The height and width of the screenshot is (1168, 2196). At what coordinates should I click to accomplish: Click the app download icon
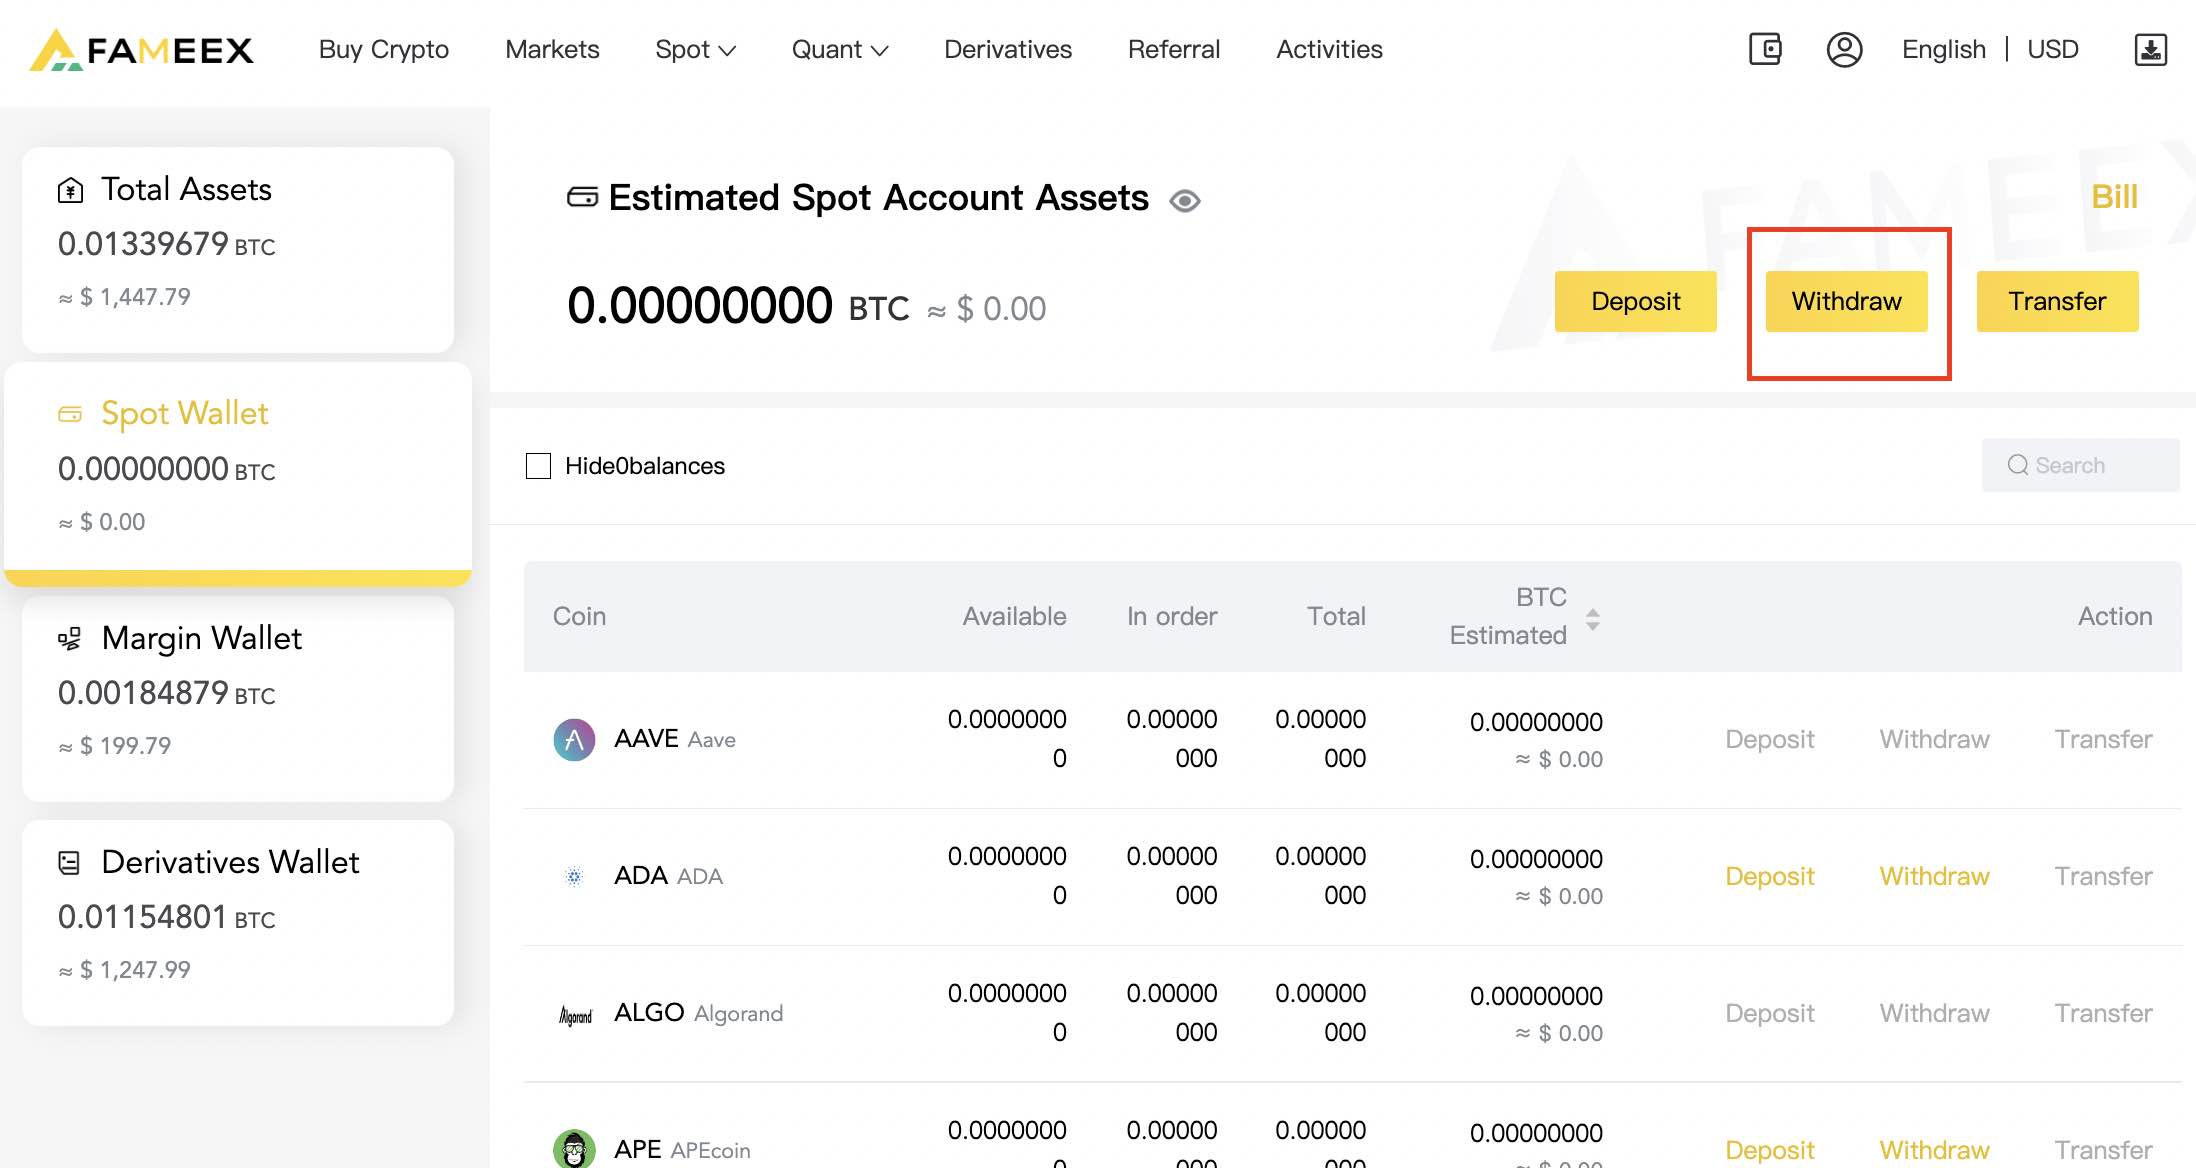(2150, 49)
